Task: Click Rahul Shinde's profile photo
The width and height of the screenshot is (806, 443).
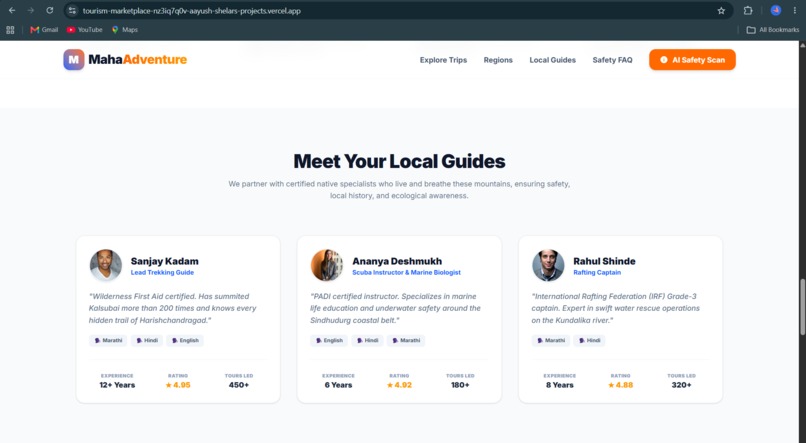Action: 548,265
